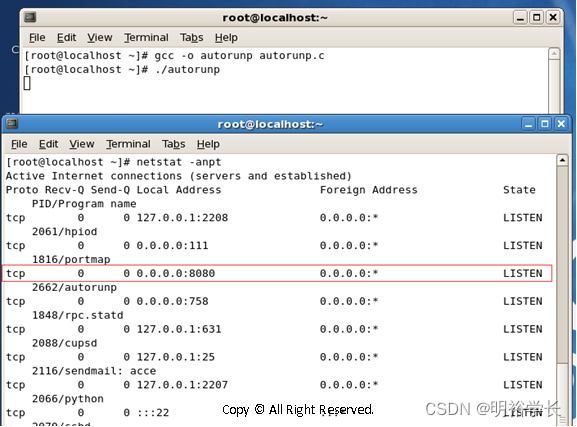Open Tabs menu in back terminal window
This screenshot has height=427, width=577.
pos(191,38)
